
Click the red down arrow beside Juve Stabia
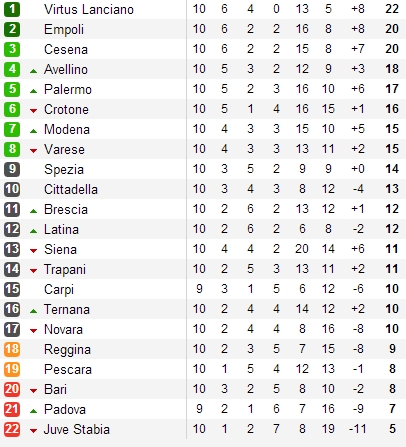(x=33, y=431)
